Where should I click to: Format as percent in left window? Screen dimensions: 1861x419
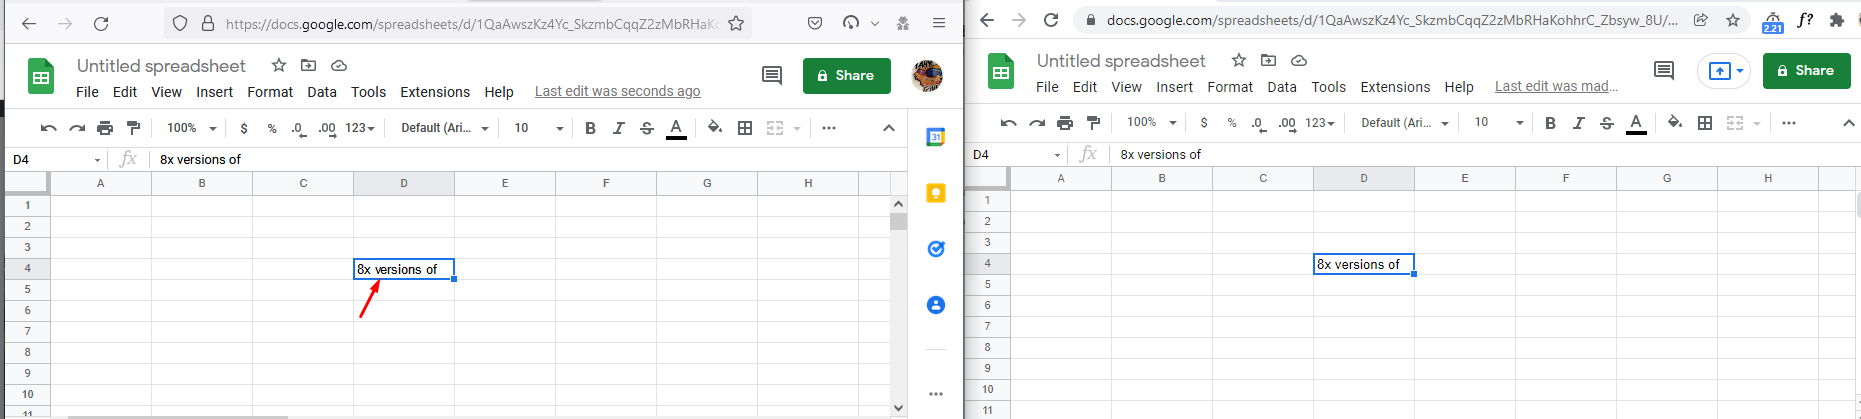coord(272,128)
